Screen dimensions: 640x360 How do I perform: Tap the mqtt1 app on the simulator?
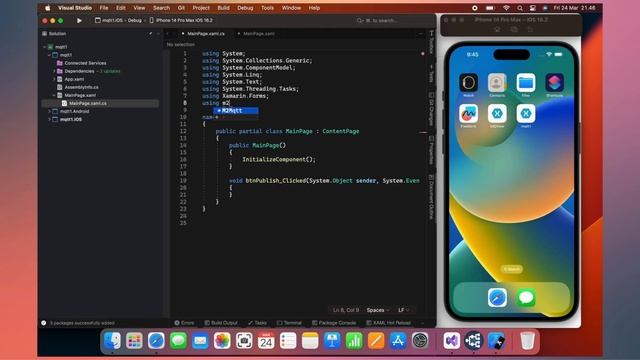click(526, 114)
